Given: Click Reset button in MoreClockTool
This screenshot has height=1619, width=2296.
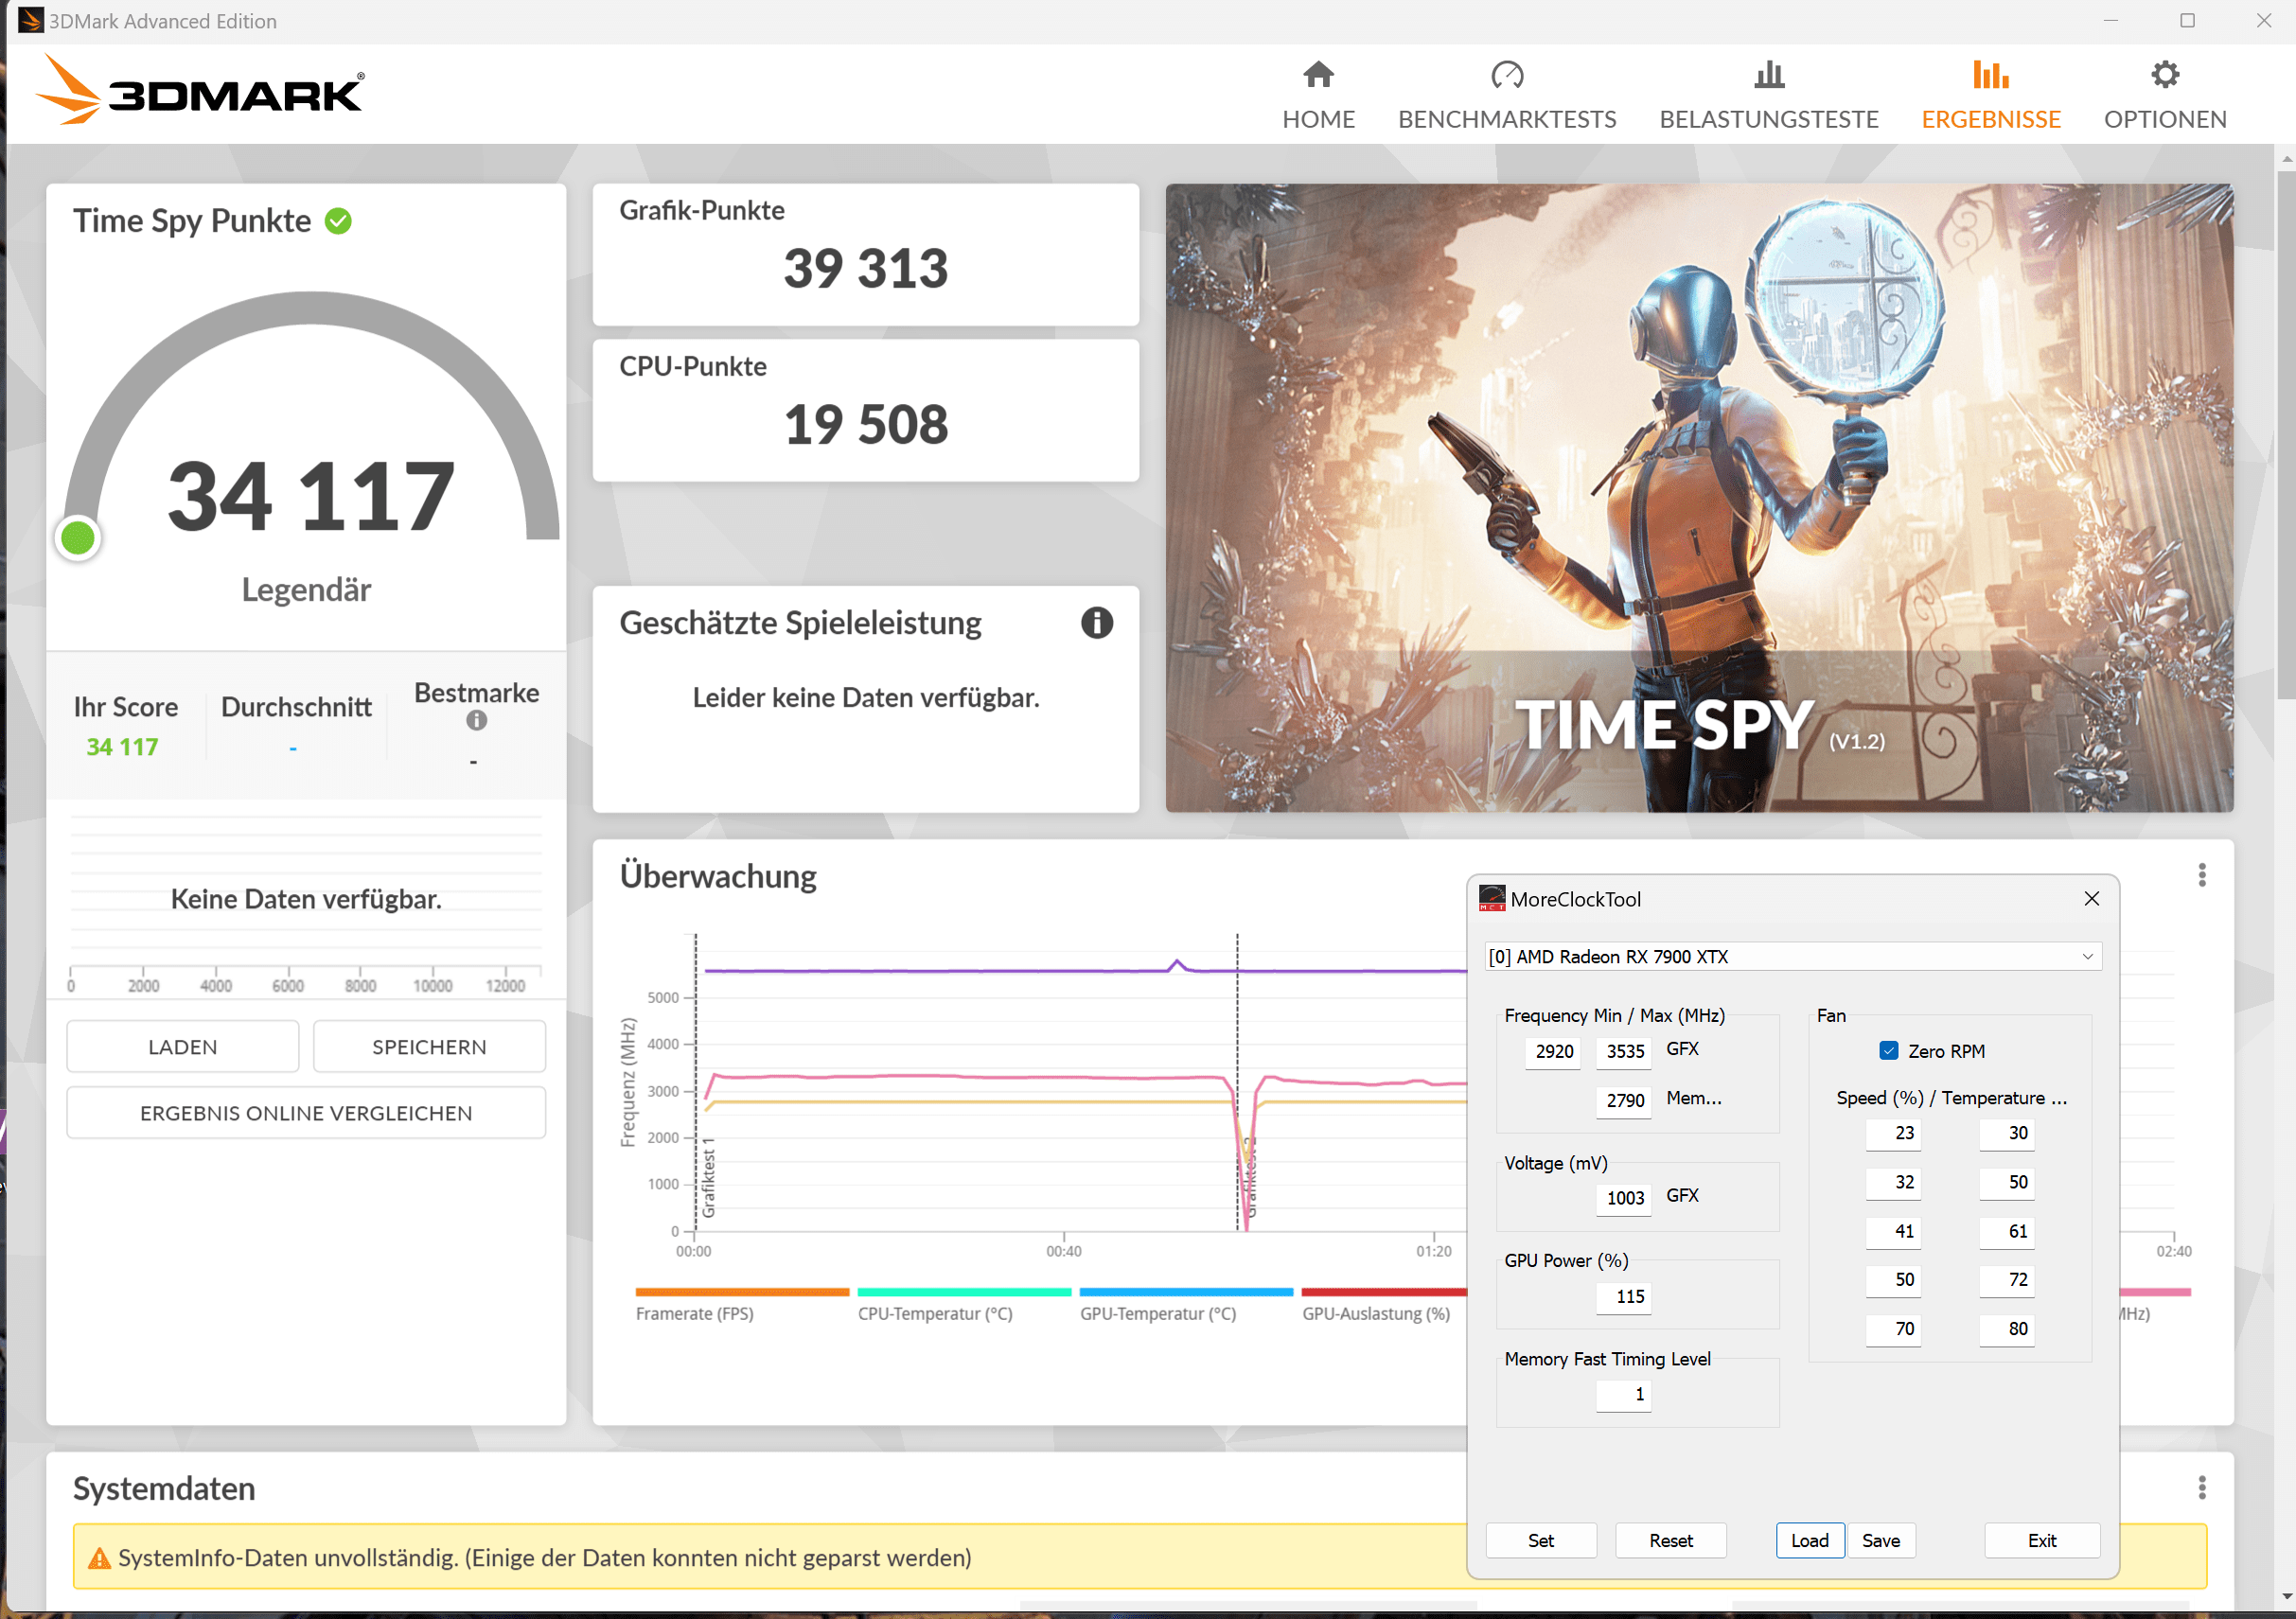Looking at the screenshot, I should click(1670, 1540).
